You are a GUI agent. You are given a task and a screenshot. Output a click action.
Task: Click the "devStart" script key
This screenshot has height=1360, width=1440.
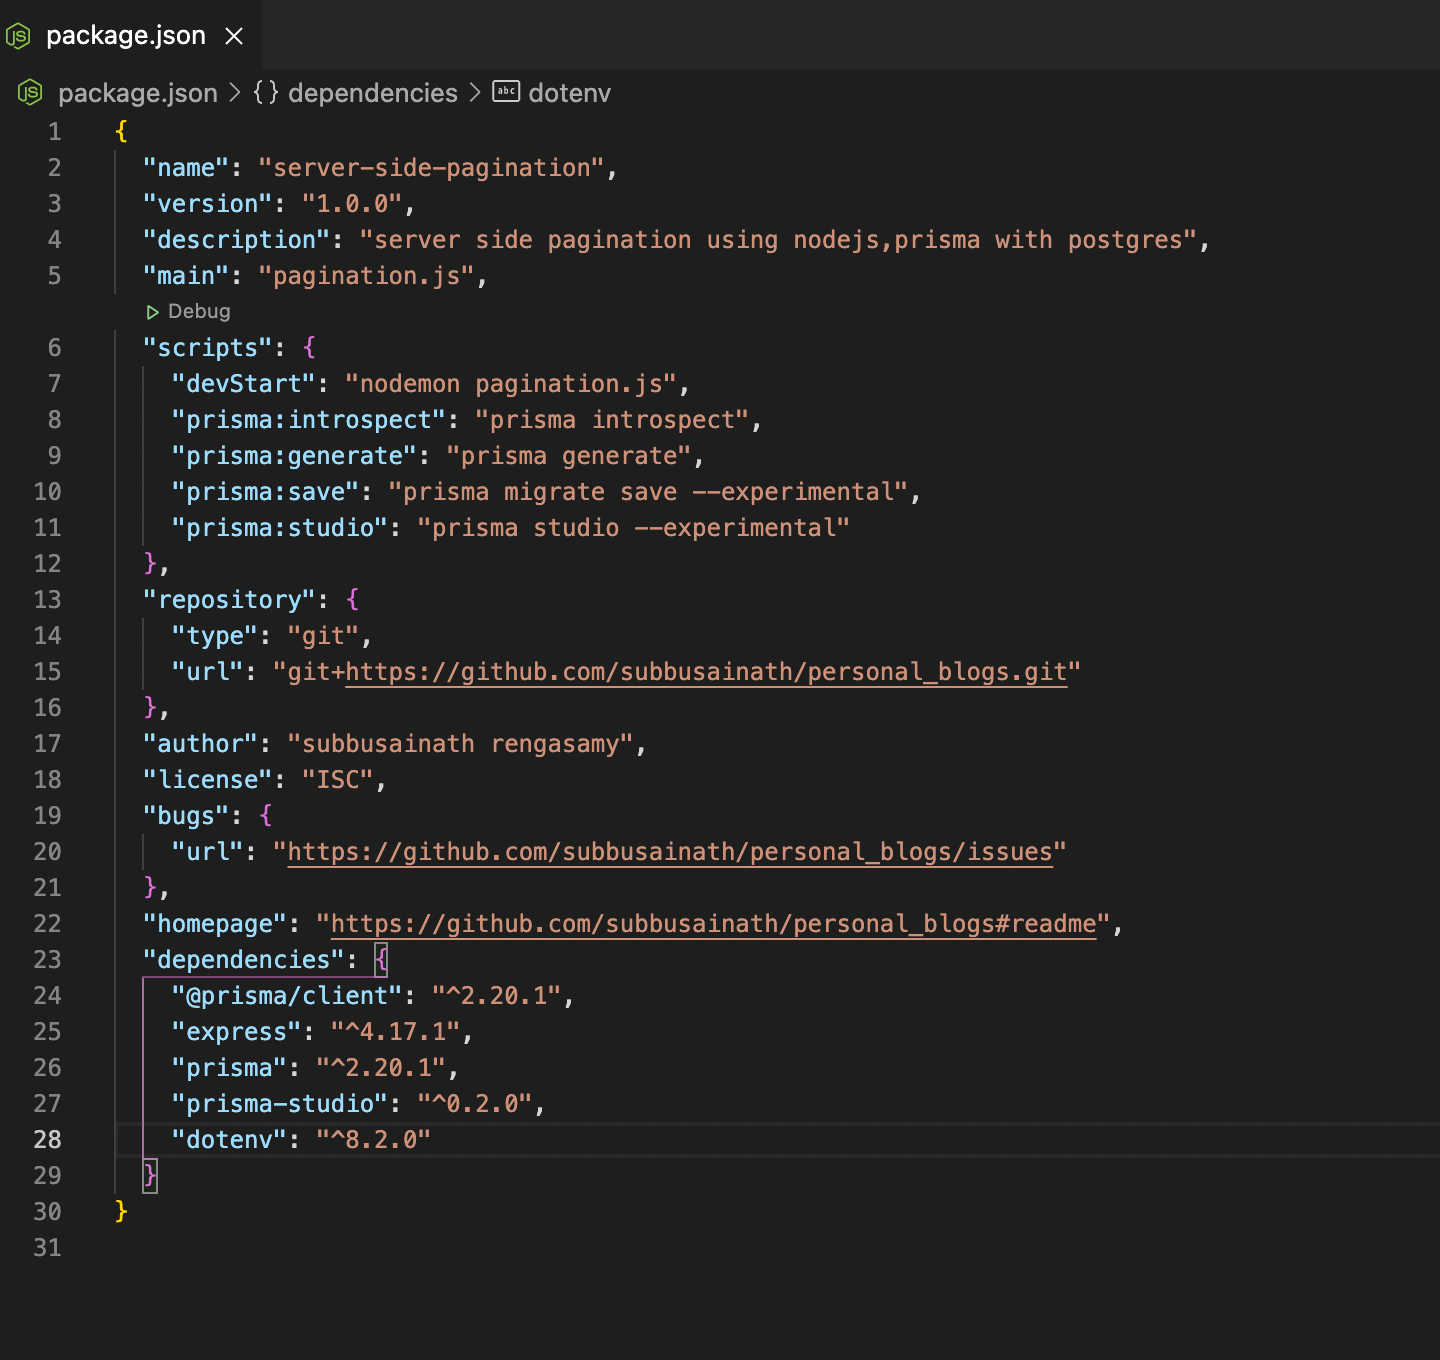pos(244,383)
